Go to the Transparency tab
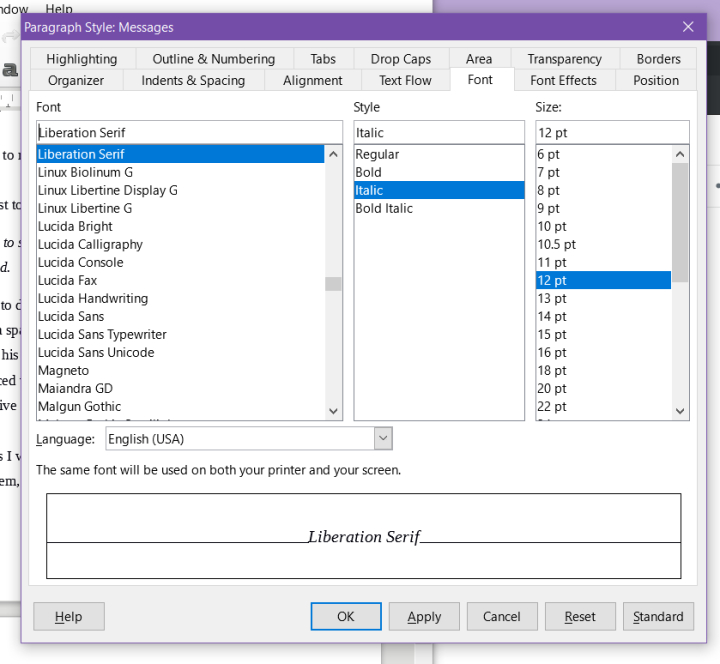Viewport: 720px width, 664px height. pos(565,59)
